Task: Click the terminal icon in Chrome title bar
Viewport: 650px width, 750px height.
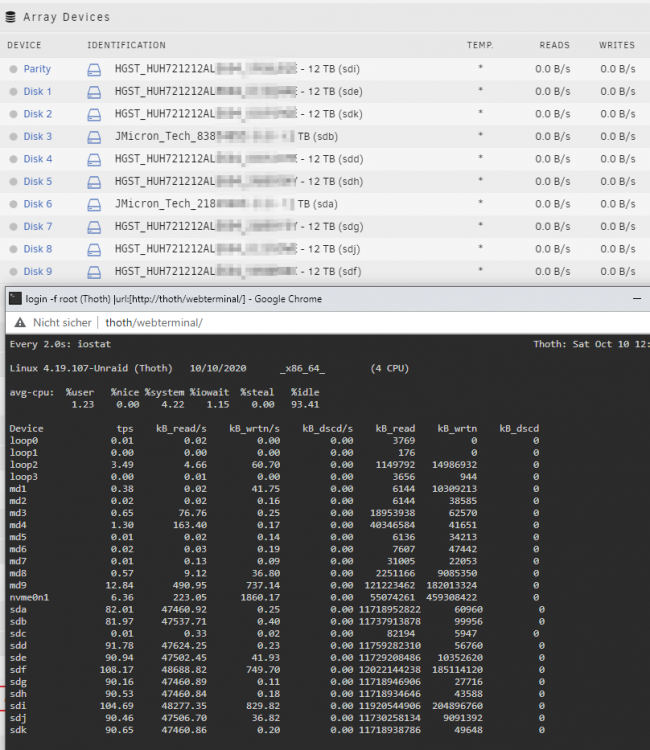Action: [x=15, y=299]
